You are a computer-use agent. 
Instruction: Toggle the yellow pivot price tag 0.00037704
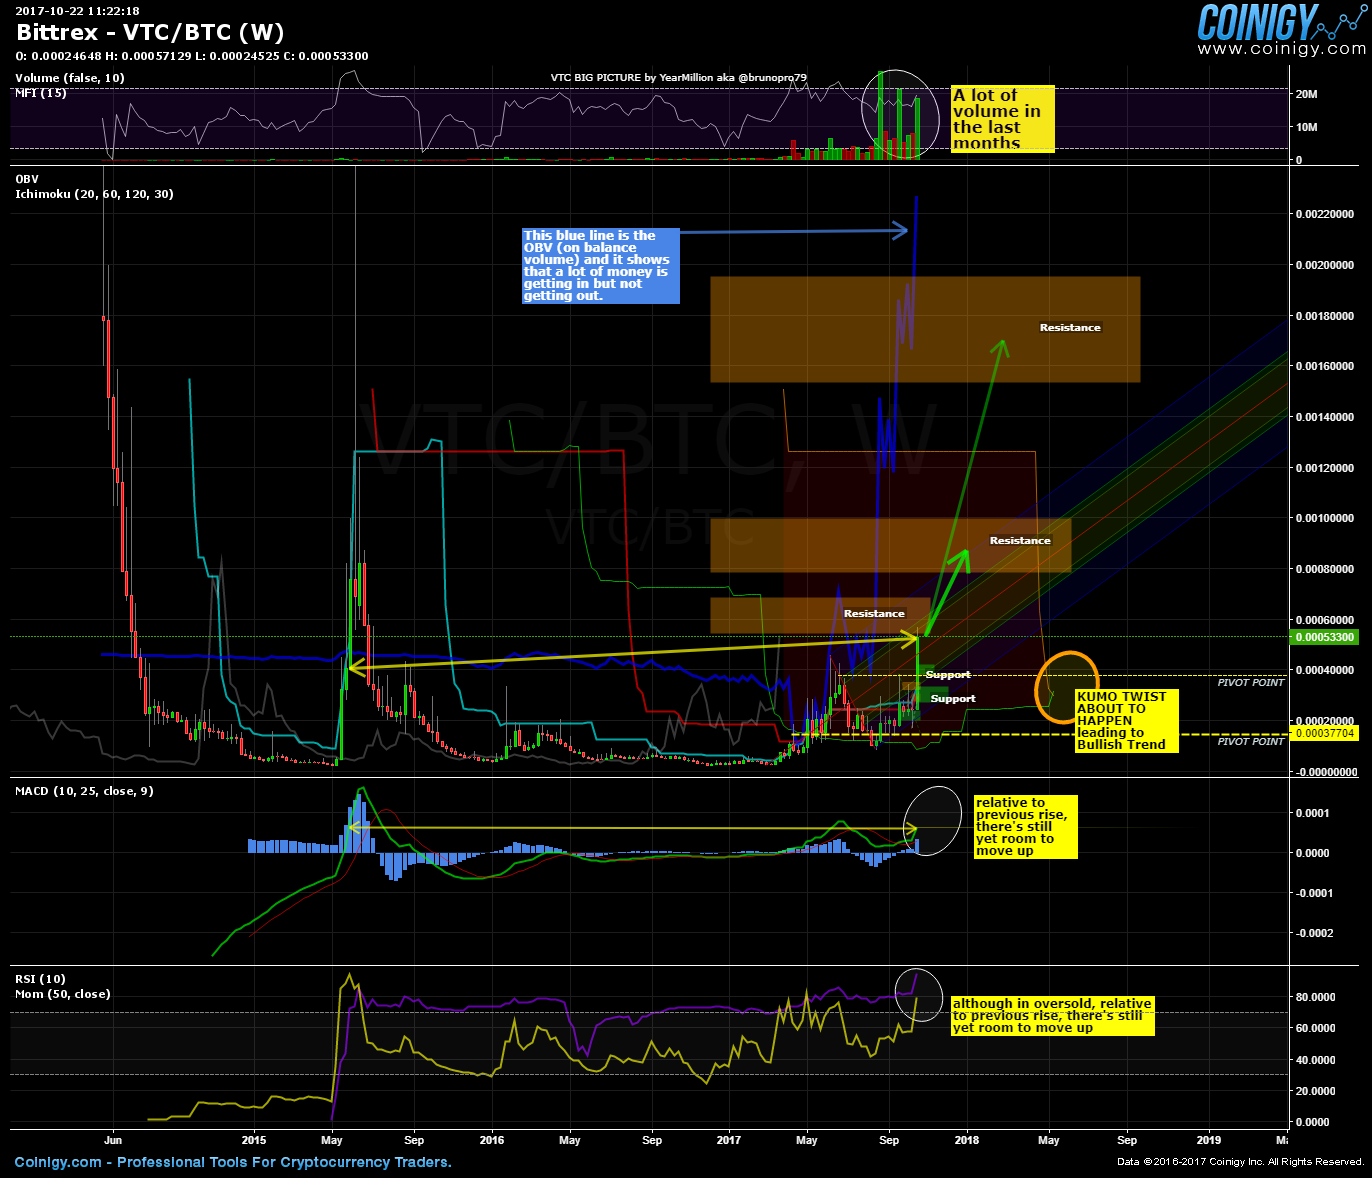click(x=1326, y=733)
